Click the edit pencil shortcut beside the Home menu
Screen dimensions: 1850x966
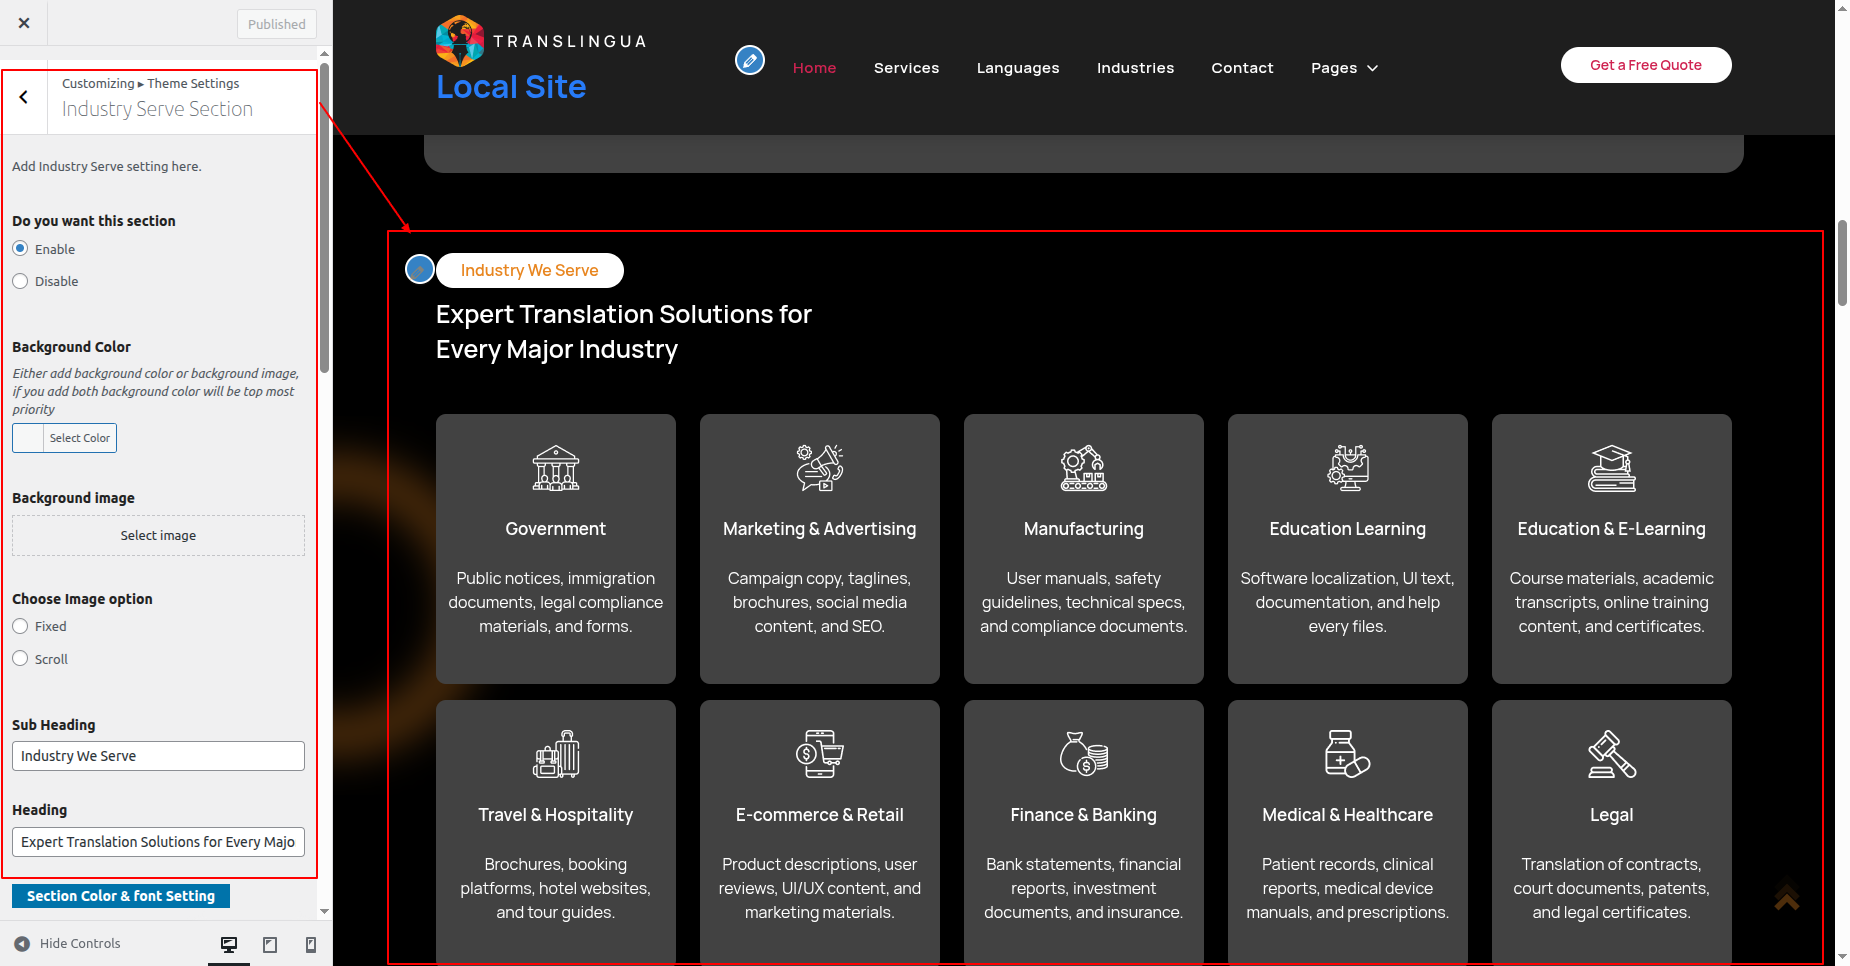pos(750,61)
